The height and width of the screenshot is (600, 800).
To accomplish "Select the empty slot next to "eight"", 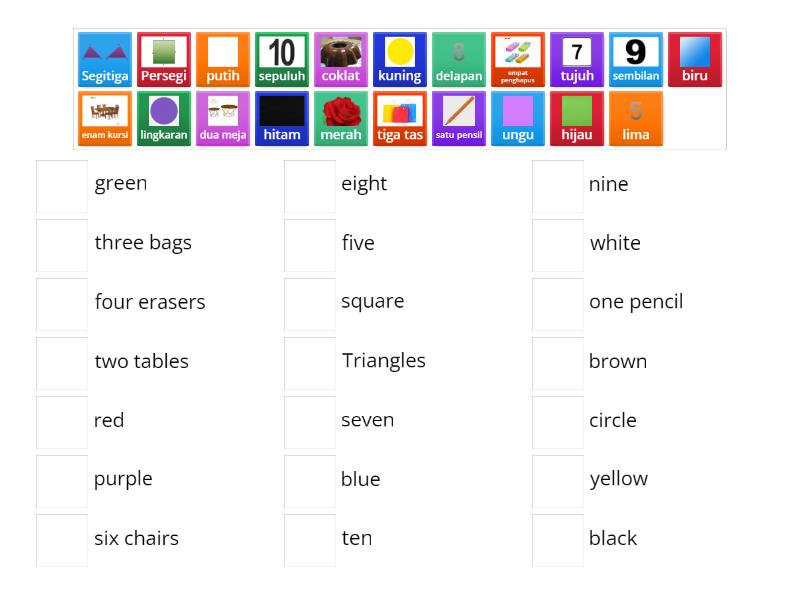I will point(310,185).
